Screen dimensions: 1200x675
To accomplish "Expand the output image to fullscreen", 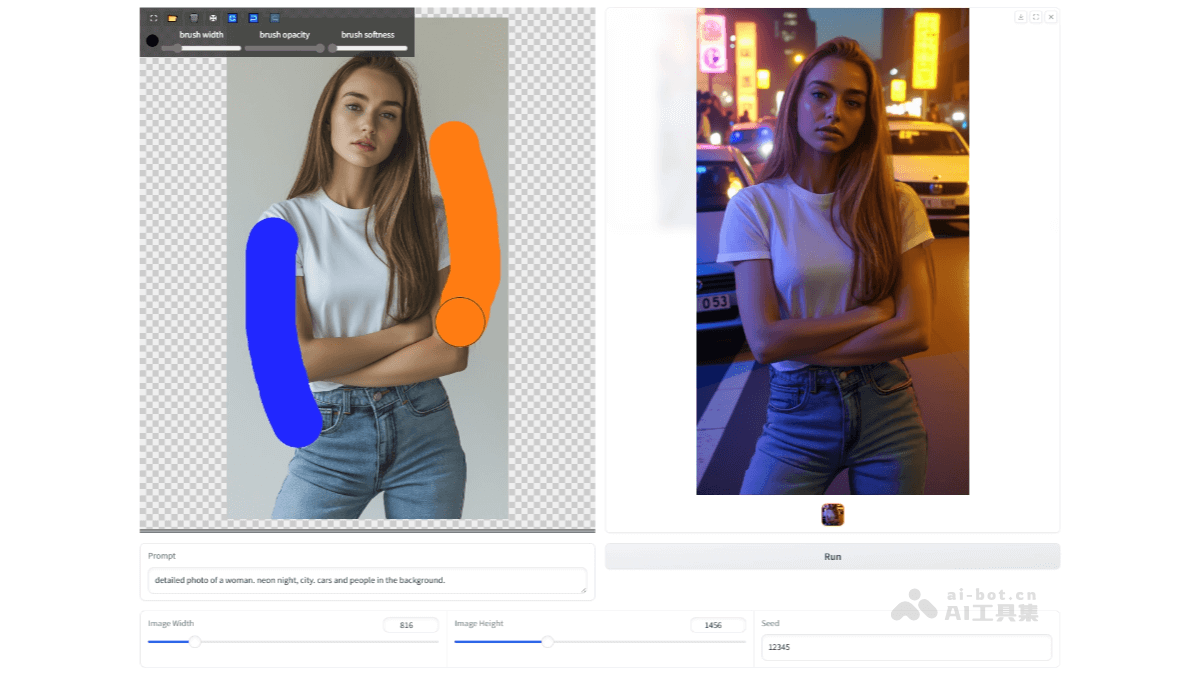I will (1036, 17).
